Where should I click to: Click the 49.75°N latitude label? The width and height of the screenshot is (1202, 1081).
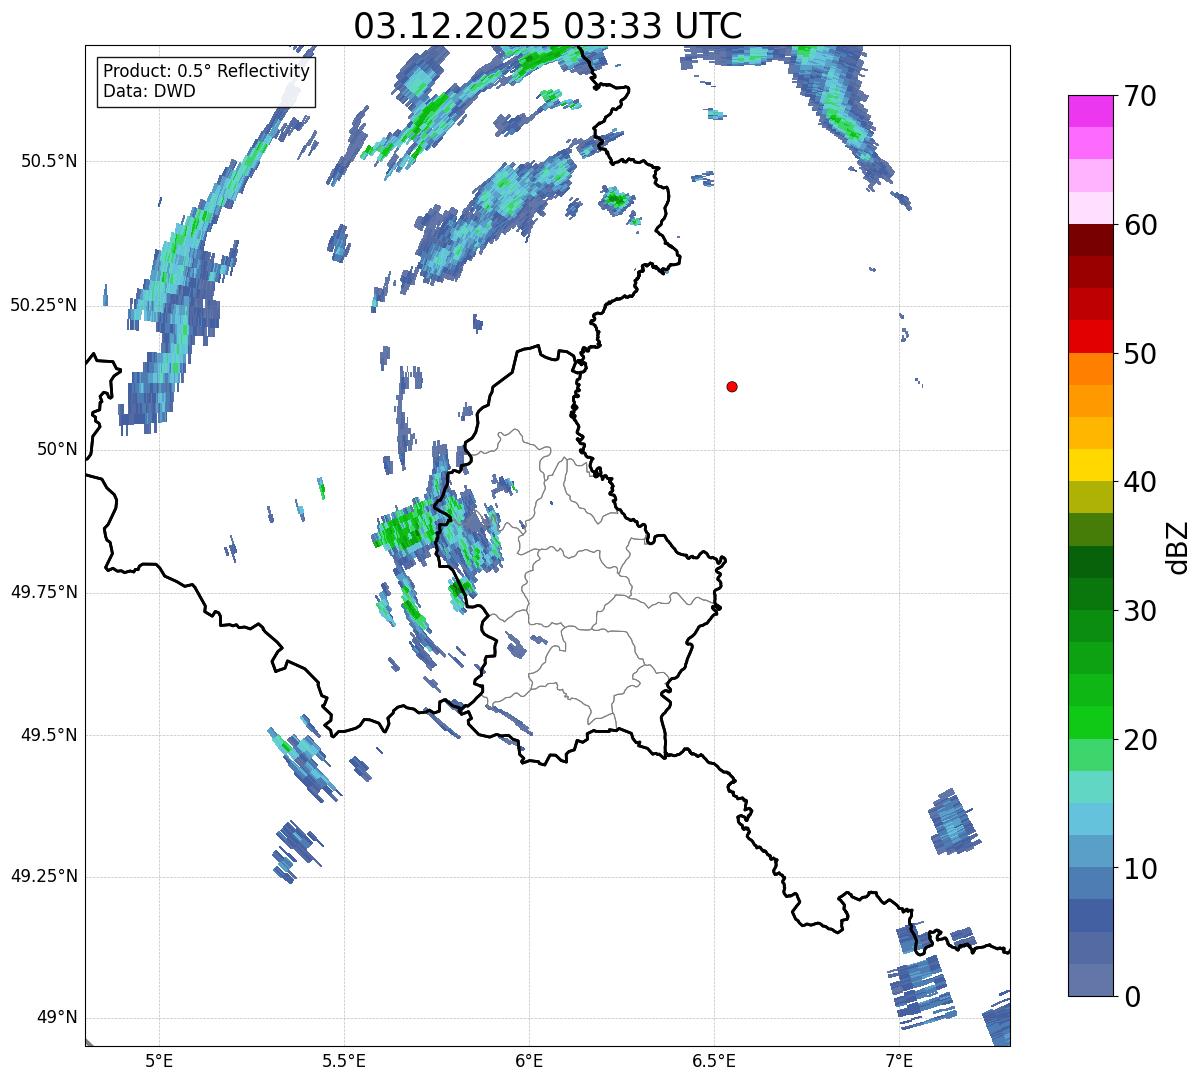coord(44,592)
